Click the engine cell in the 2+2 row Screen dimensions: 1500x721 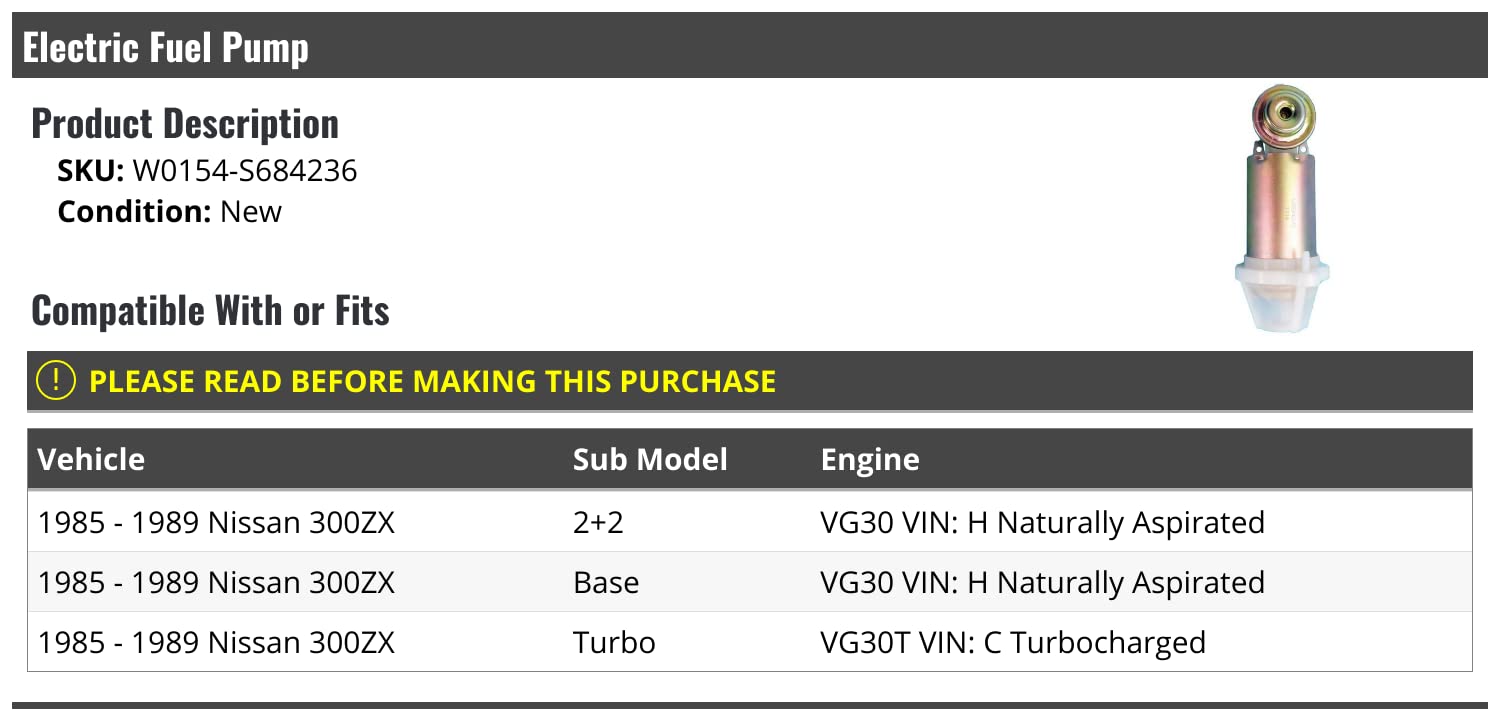[1042, 522]
